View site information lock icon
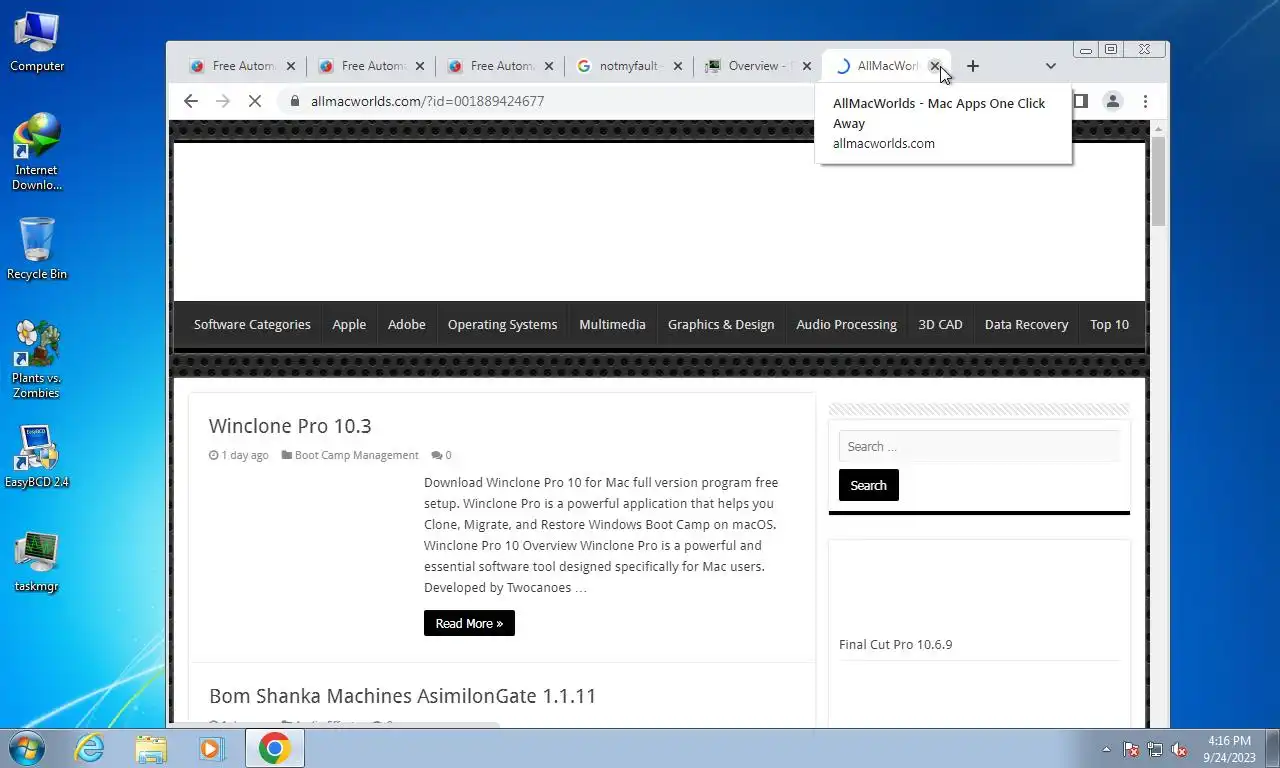Screen dimensions: 1280x768 tap(293, 101)
